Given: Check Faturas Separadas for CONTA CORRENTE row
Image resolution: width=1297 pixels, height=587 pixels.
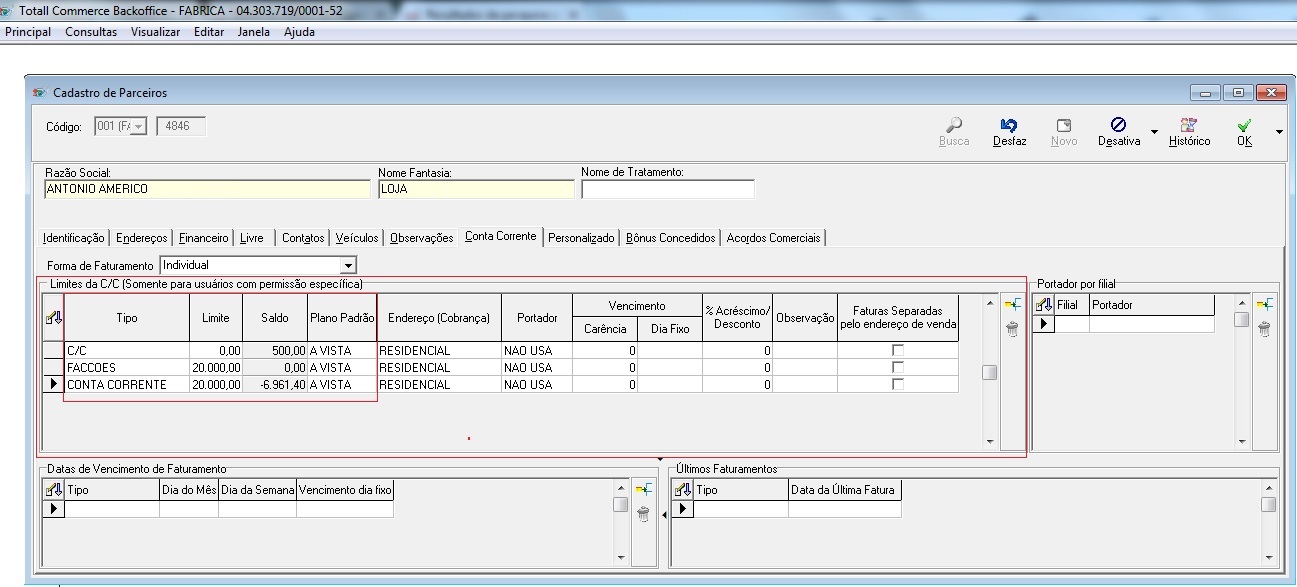Looking at the screenshot, I should 898,384.
